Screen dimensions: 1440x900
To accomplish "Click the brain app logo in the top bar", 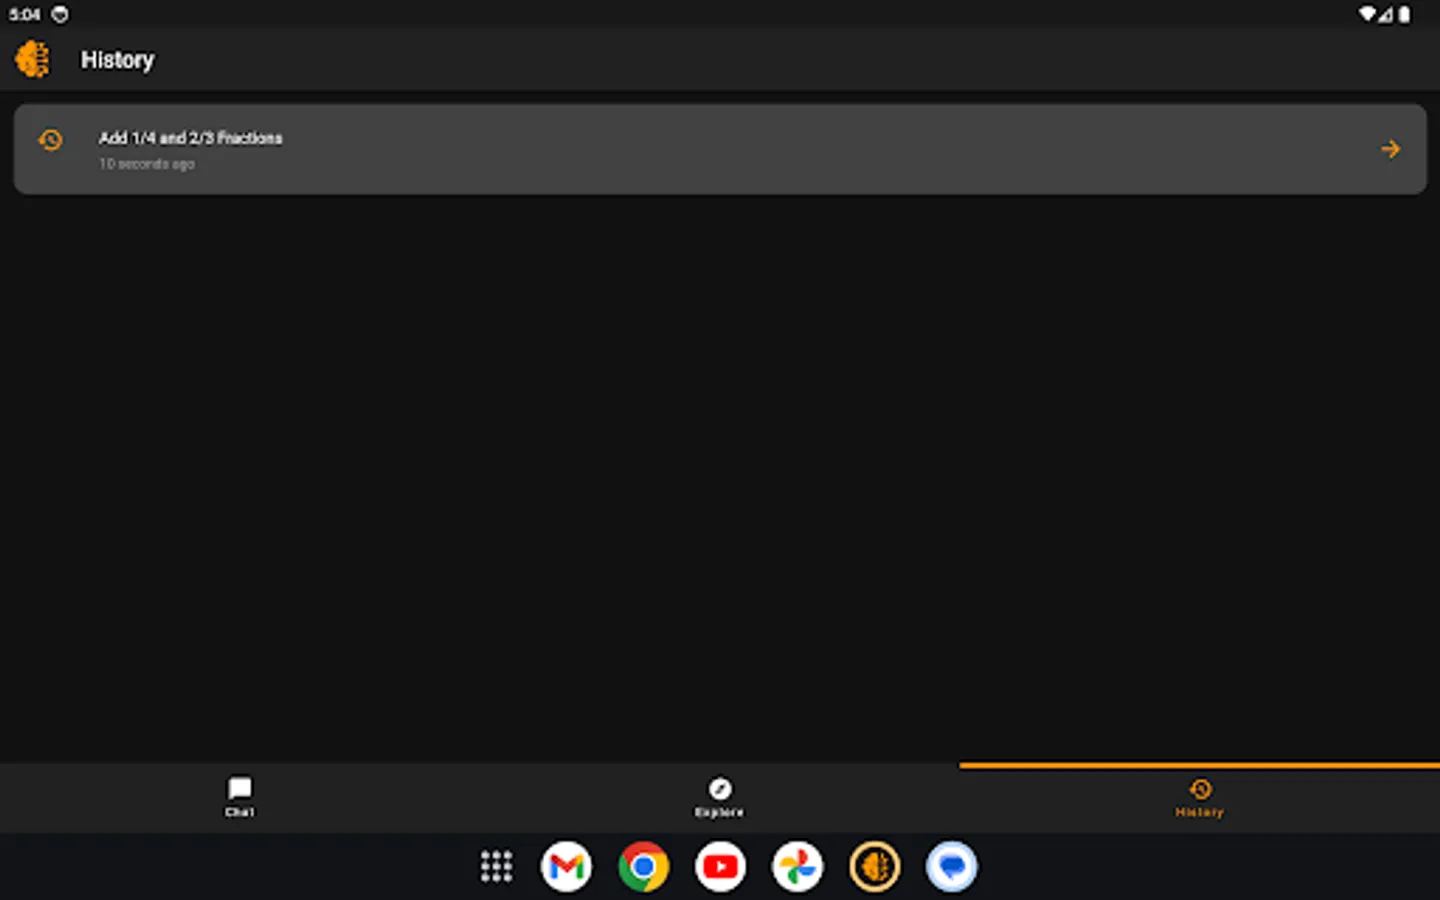I will [x=33, y=59].
